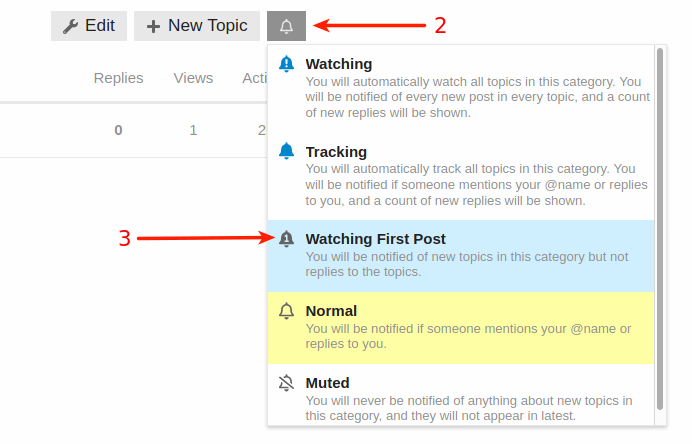The height and width of the screenshot is (444, 692).
Task: Open the notification bell dropdown button
Action: click(x=286, y=26)
